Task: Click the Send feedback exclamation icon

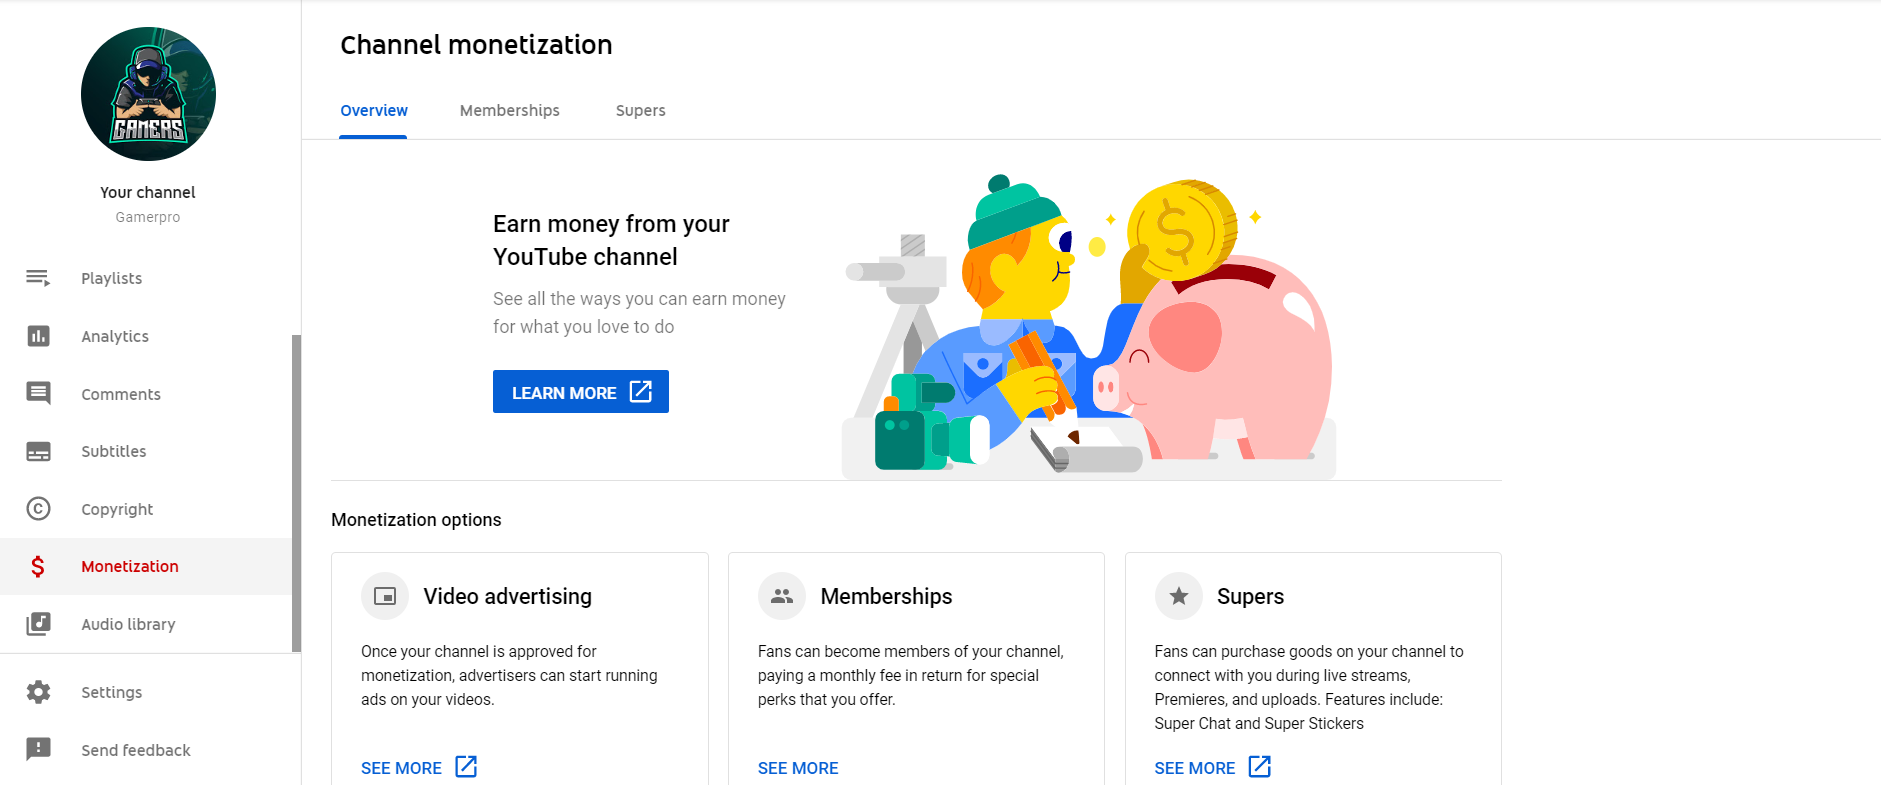Action: click(x=38, y=749)
